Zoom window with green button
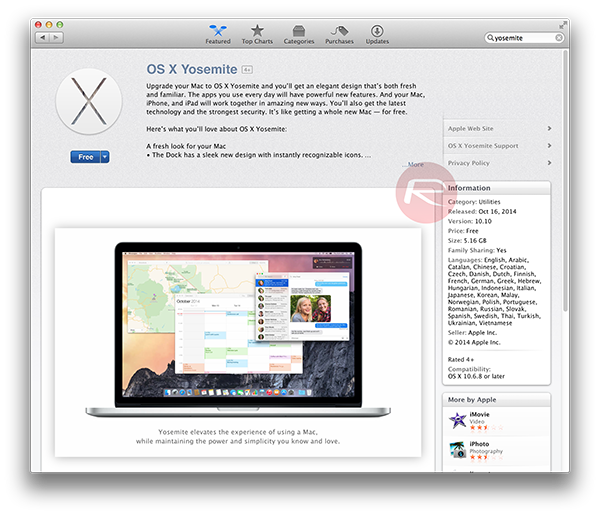Viewport: 600px width, 515px height. click(60, 24)
